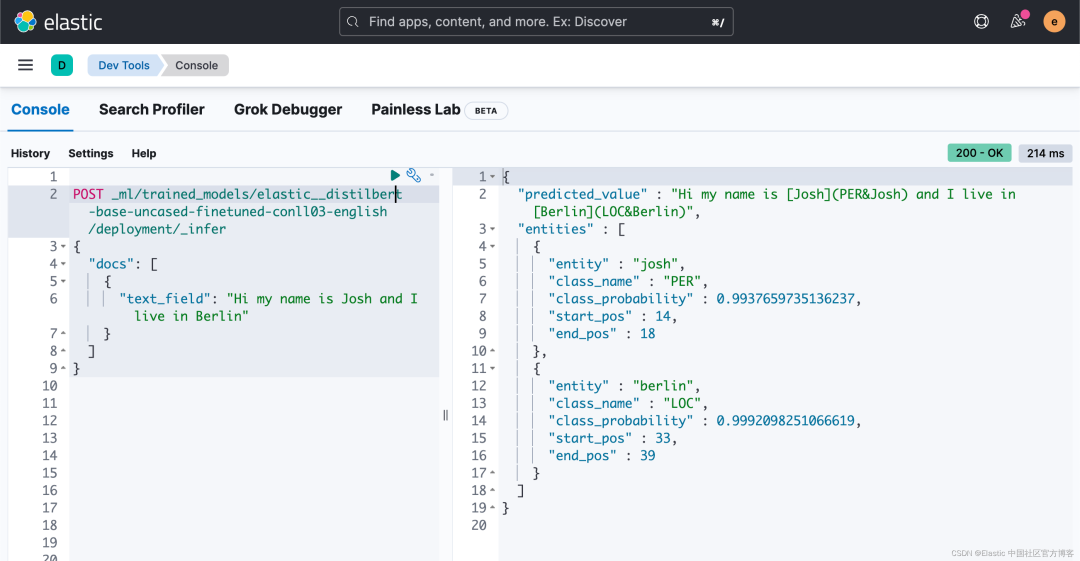Collapse the docs array fold arrow
This screenshot has height=561, width=1080.
pos(63,264)
